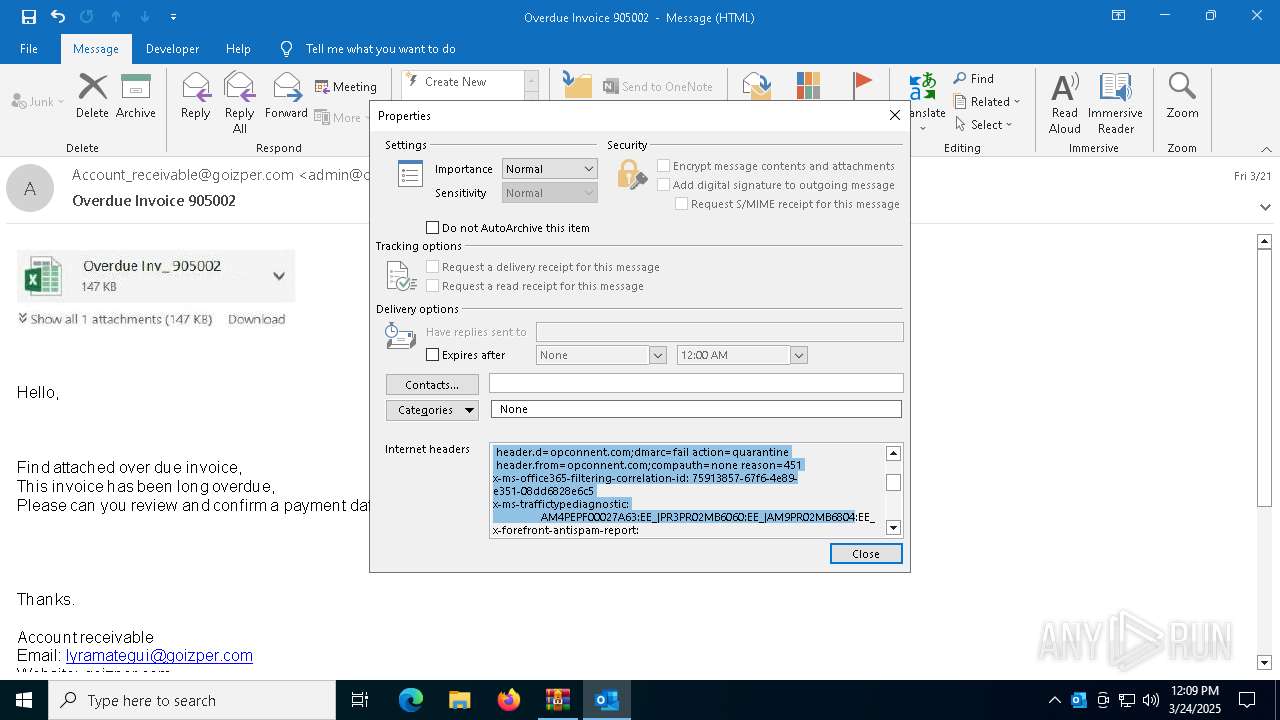Click the Find icon in Editing group
1280x720 pixels.
click(x=974, y=79)
